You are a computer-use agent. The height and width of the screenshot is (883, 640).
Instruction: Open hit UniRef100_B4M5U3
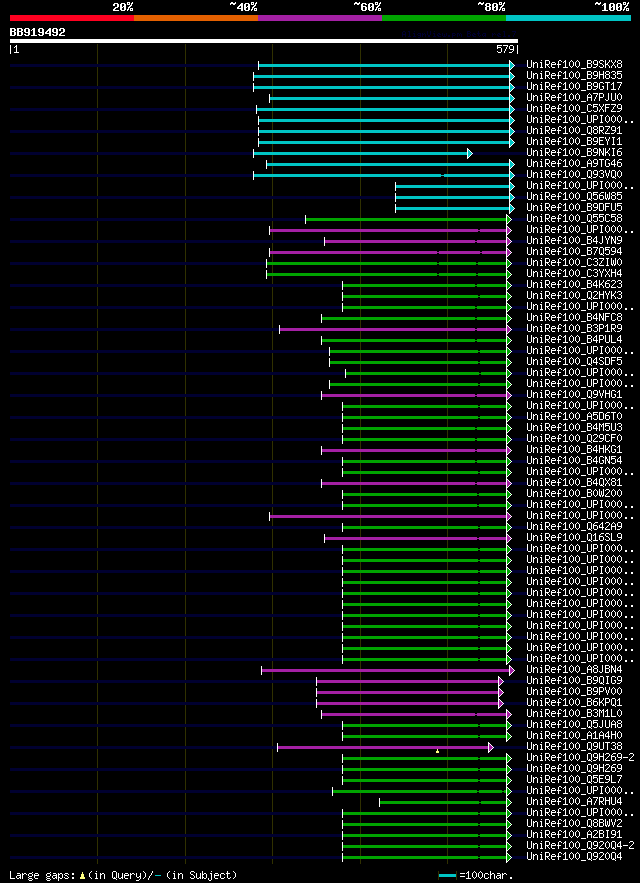tap(574, 427)
